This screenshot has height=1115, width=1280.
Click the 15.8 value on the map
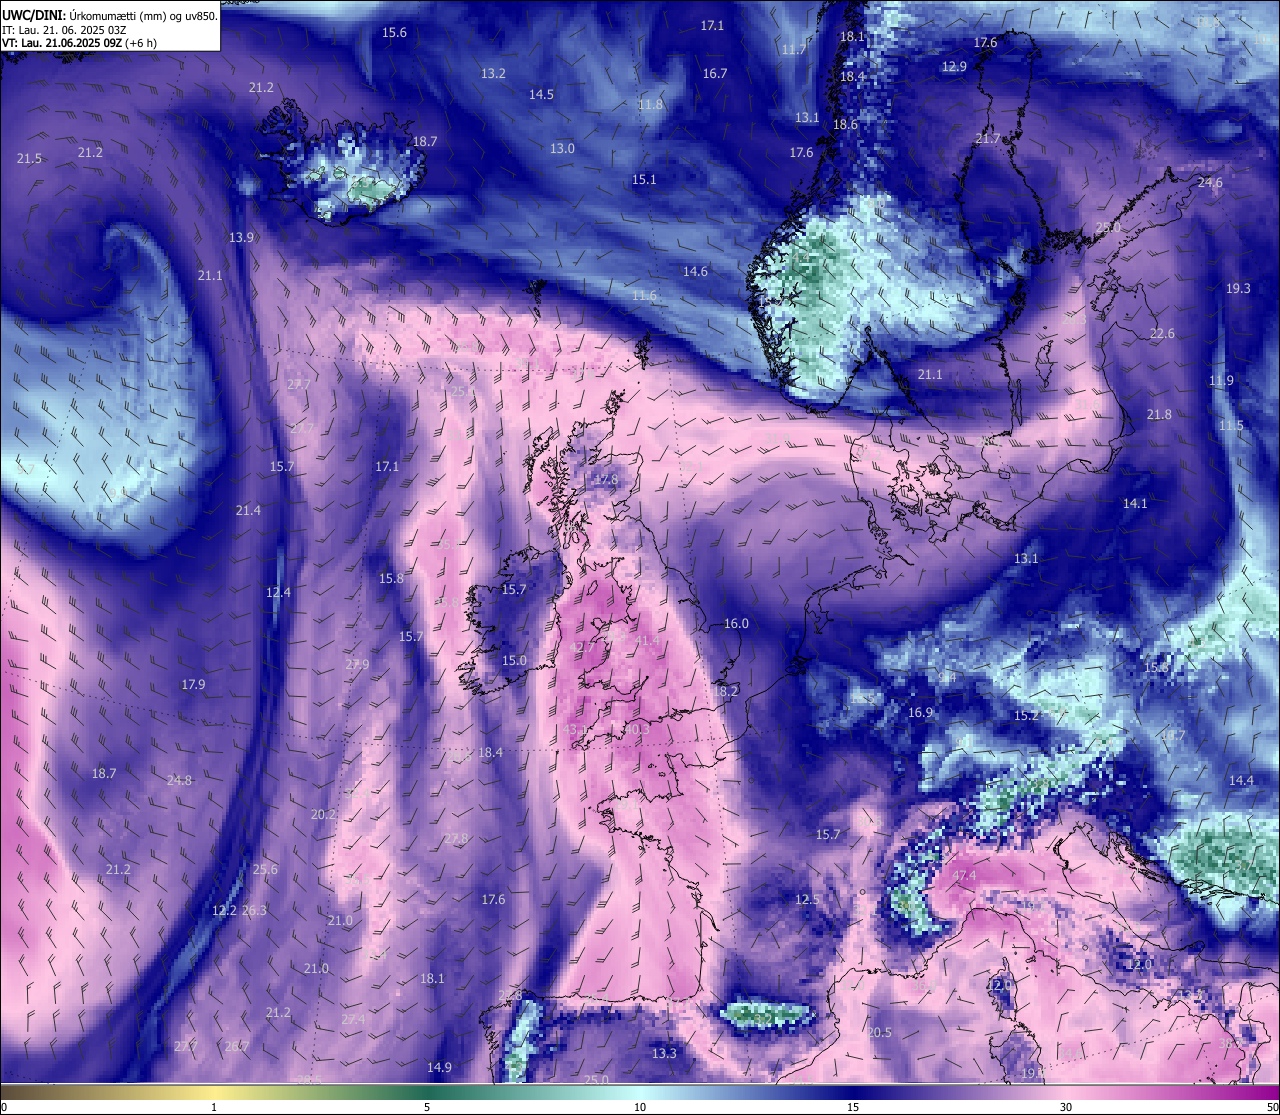coord(391,579)
